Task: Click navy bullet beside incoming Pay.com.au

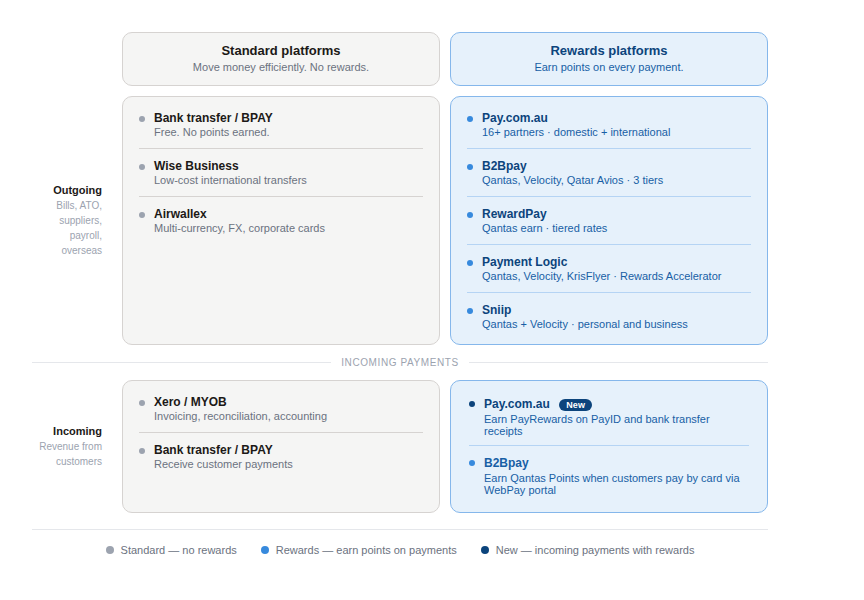Action: (472, 404)
